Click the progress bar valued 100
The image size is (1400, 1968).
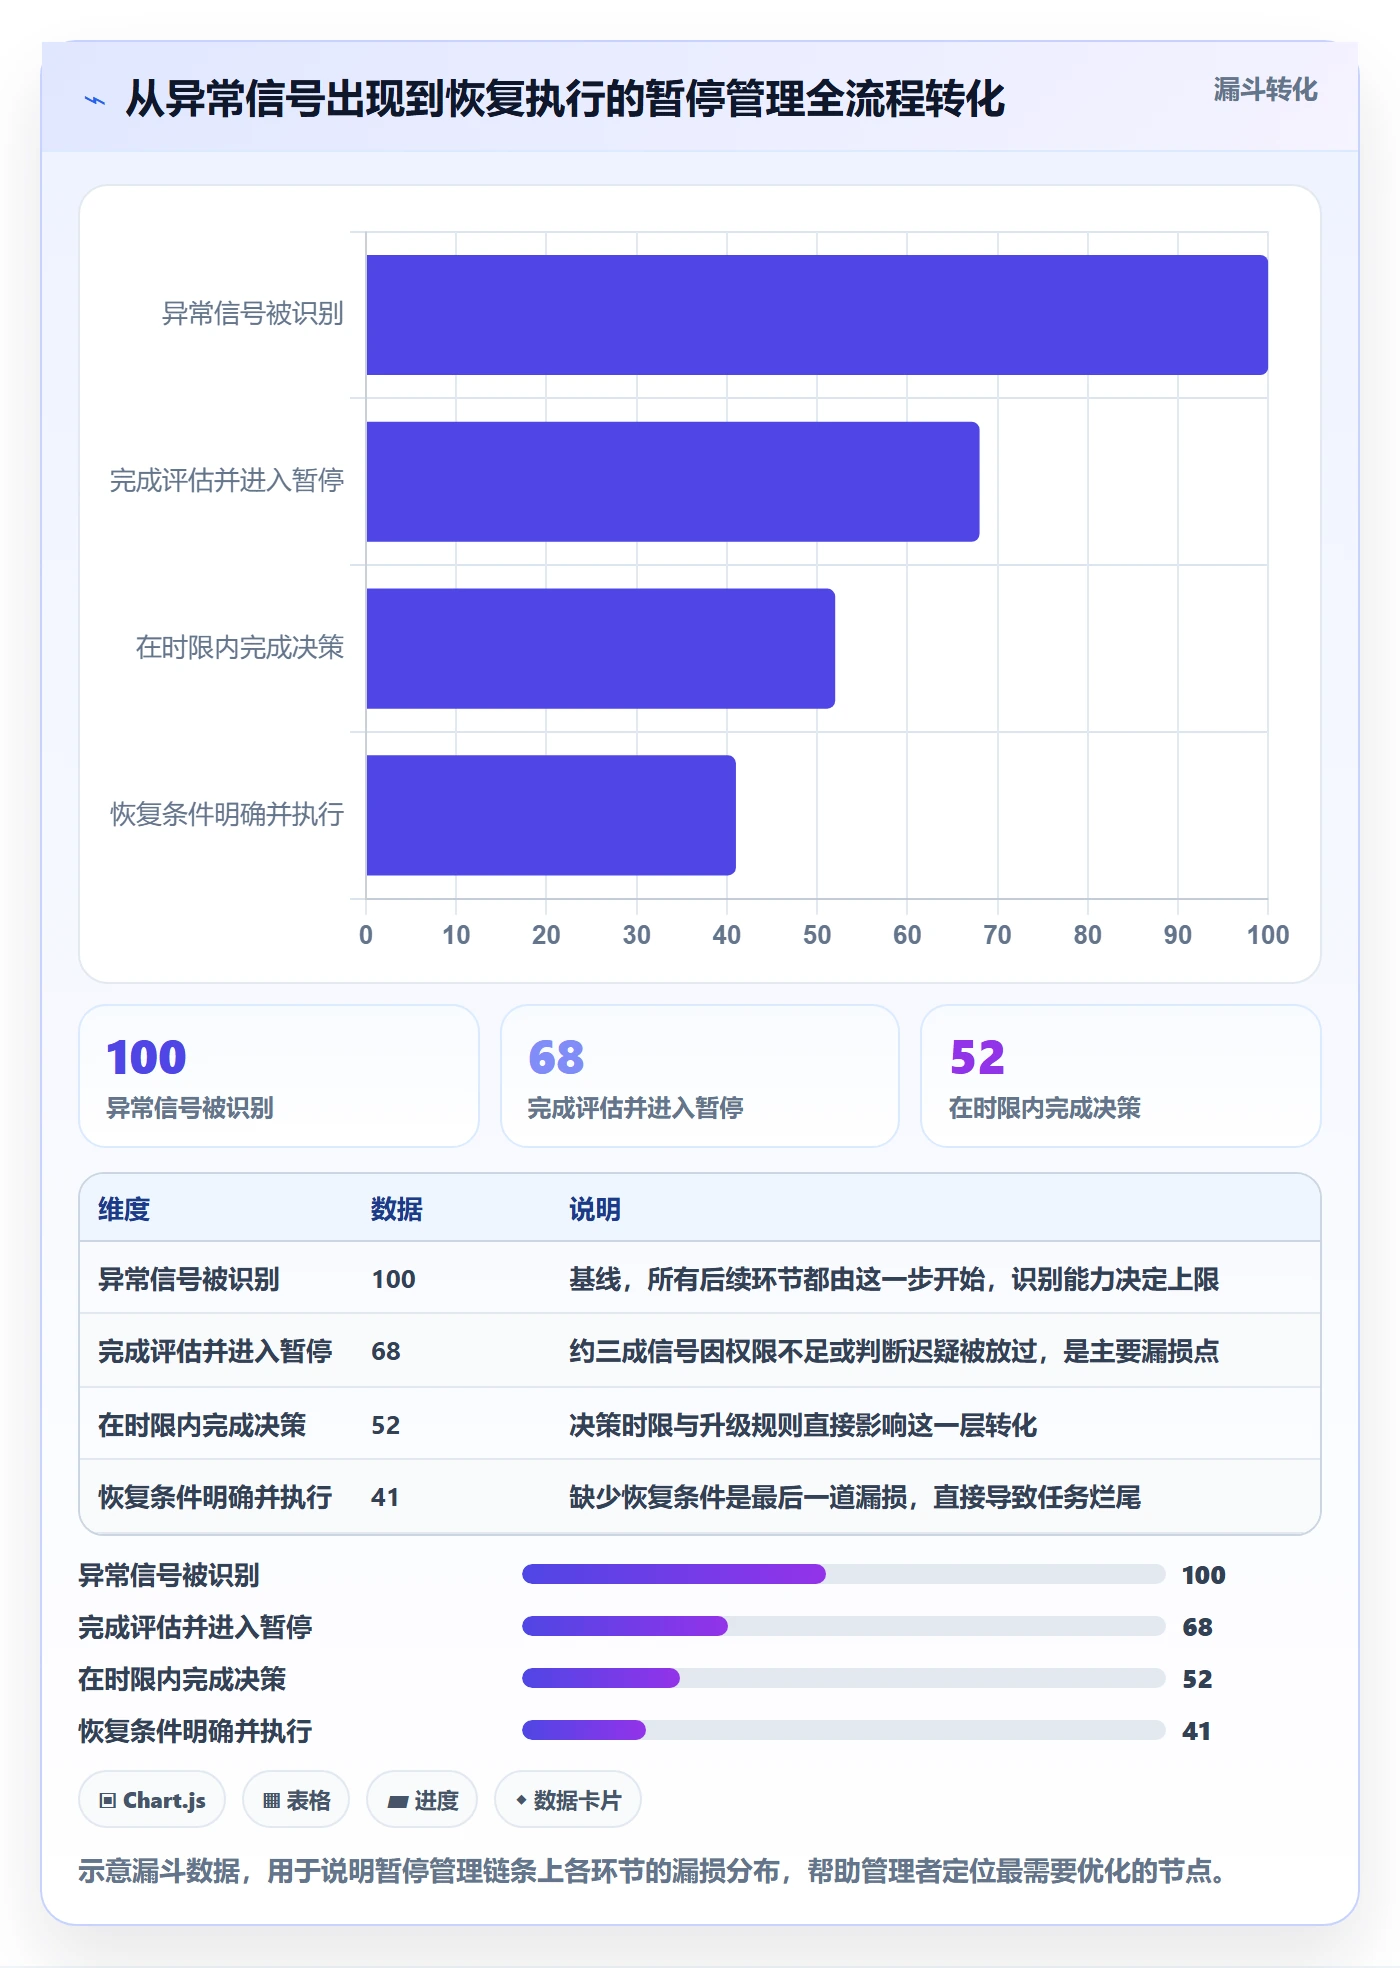pos(844,1574)
